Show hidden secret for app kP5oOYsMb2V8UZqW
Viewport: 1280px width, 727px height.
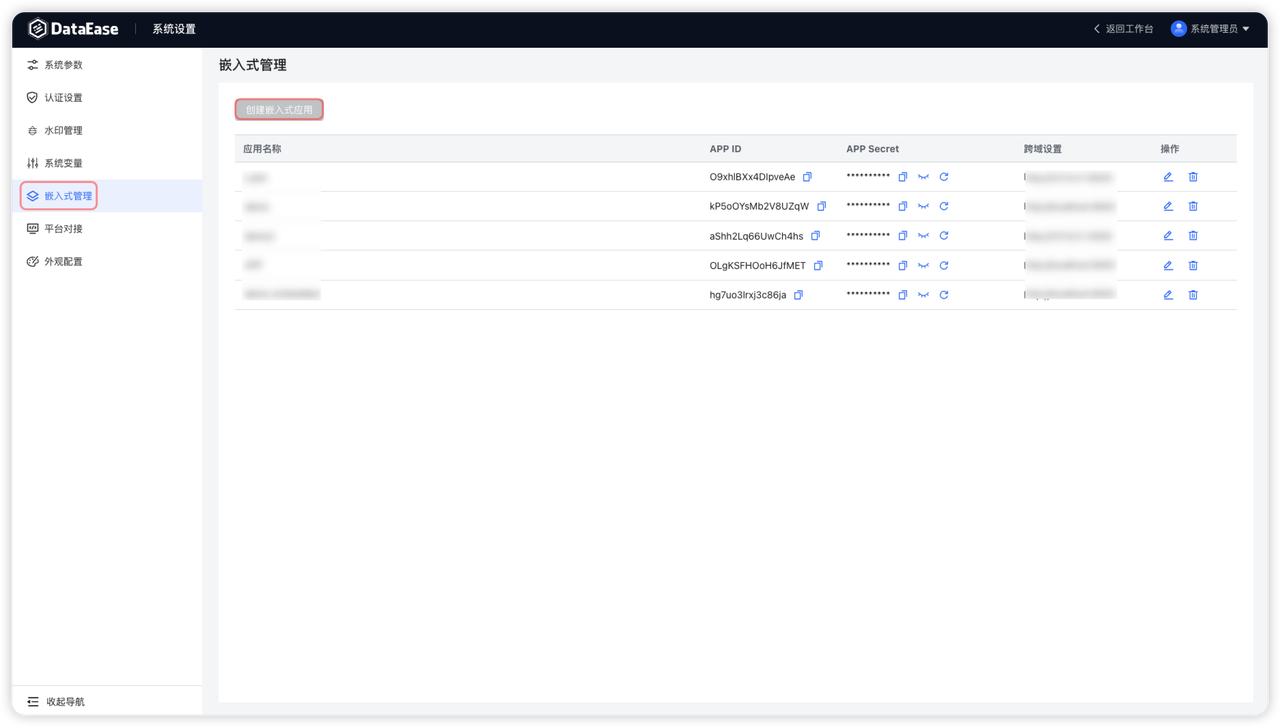click(923, 206)
